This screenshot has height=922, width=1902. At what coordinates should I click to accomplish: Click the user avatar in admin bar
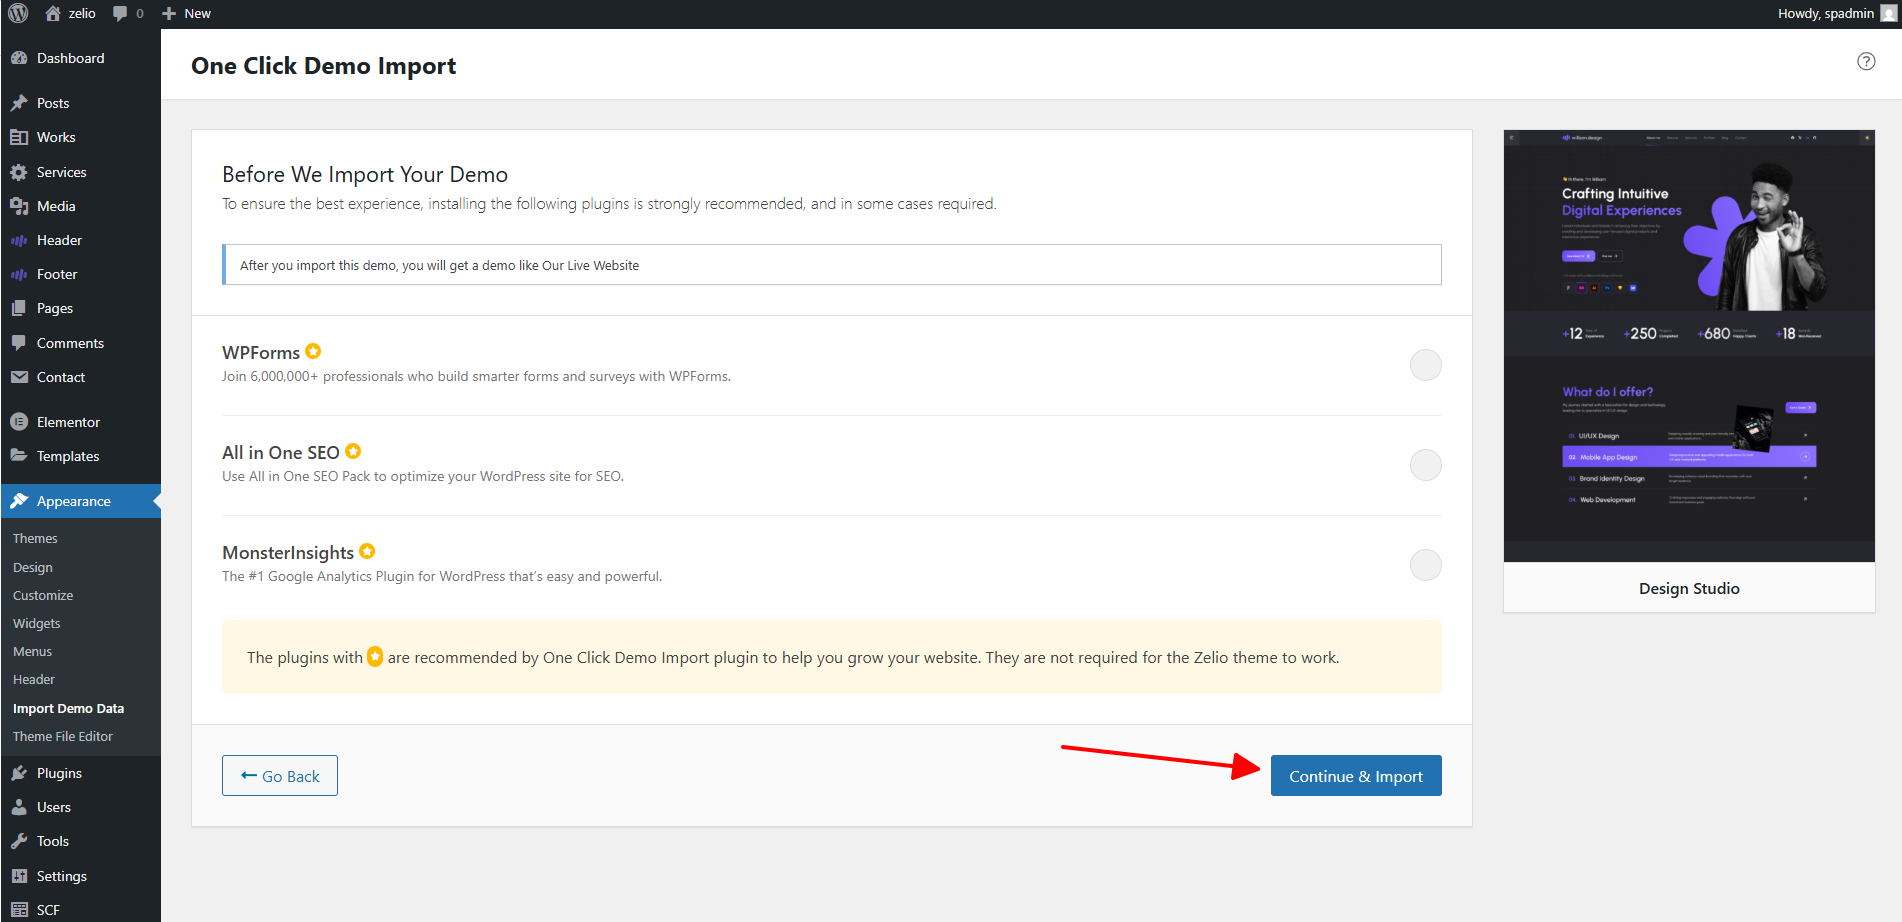coord(1888,13)
